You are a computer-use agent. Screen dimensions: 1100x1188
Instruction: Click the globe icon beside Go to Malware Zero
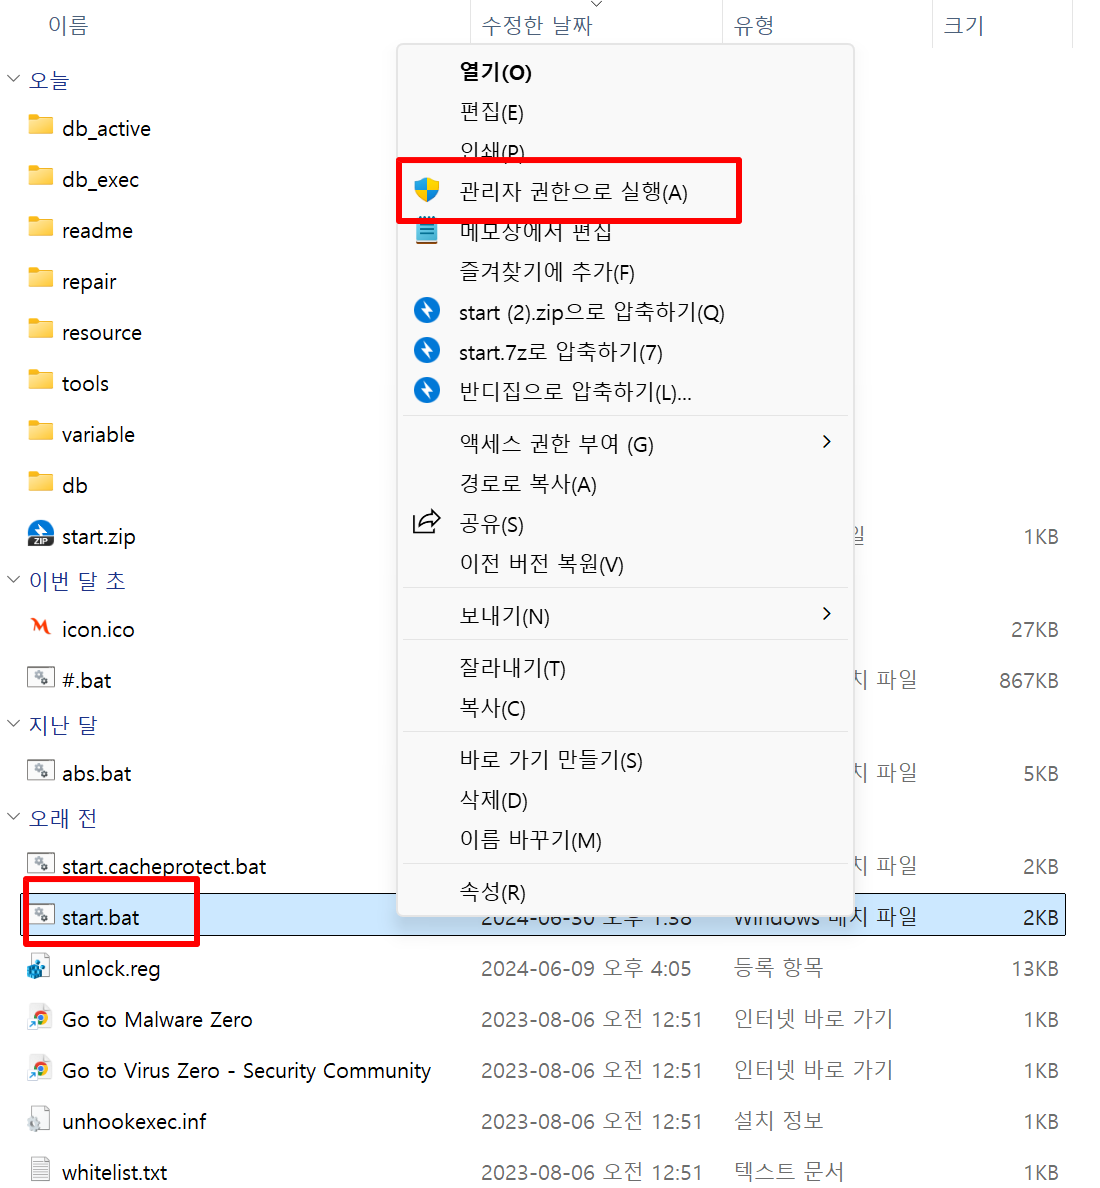[39, 1018]
